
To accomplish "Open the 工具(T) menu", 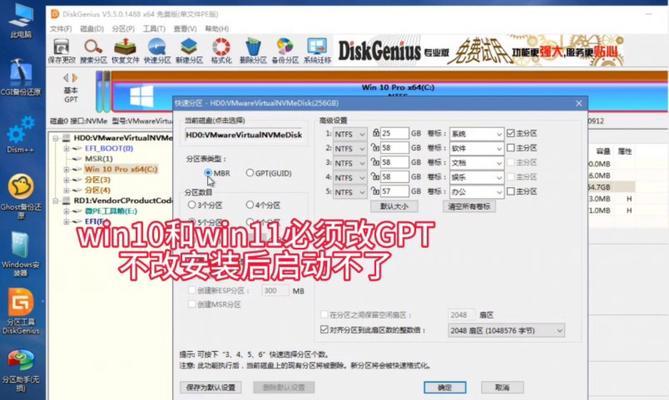I will click(154, 29).
